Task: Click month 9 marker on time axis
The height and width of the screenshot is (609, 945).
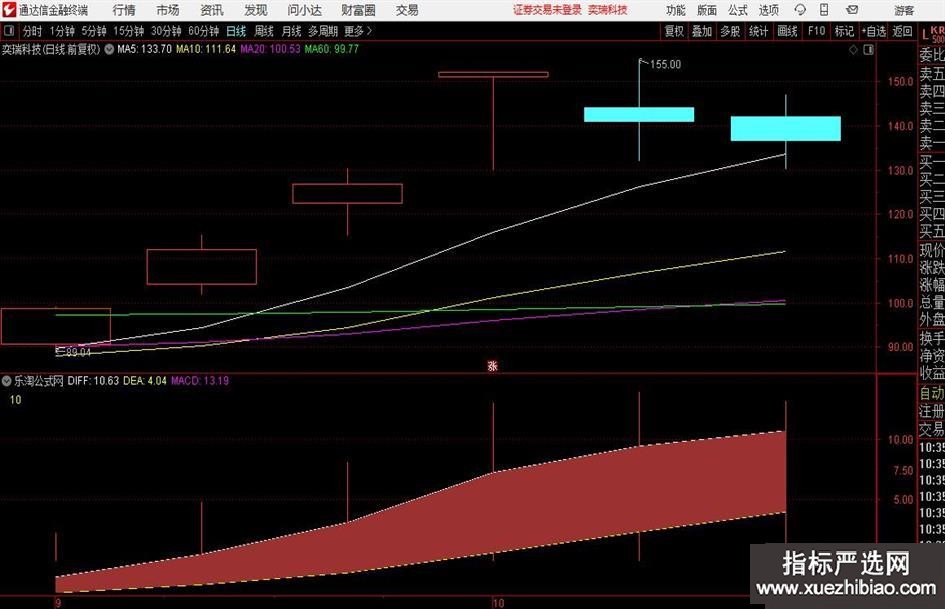Action: (x=58, y=603)
